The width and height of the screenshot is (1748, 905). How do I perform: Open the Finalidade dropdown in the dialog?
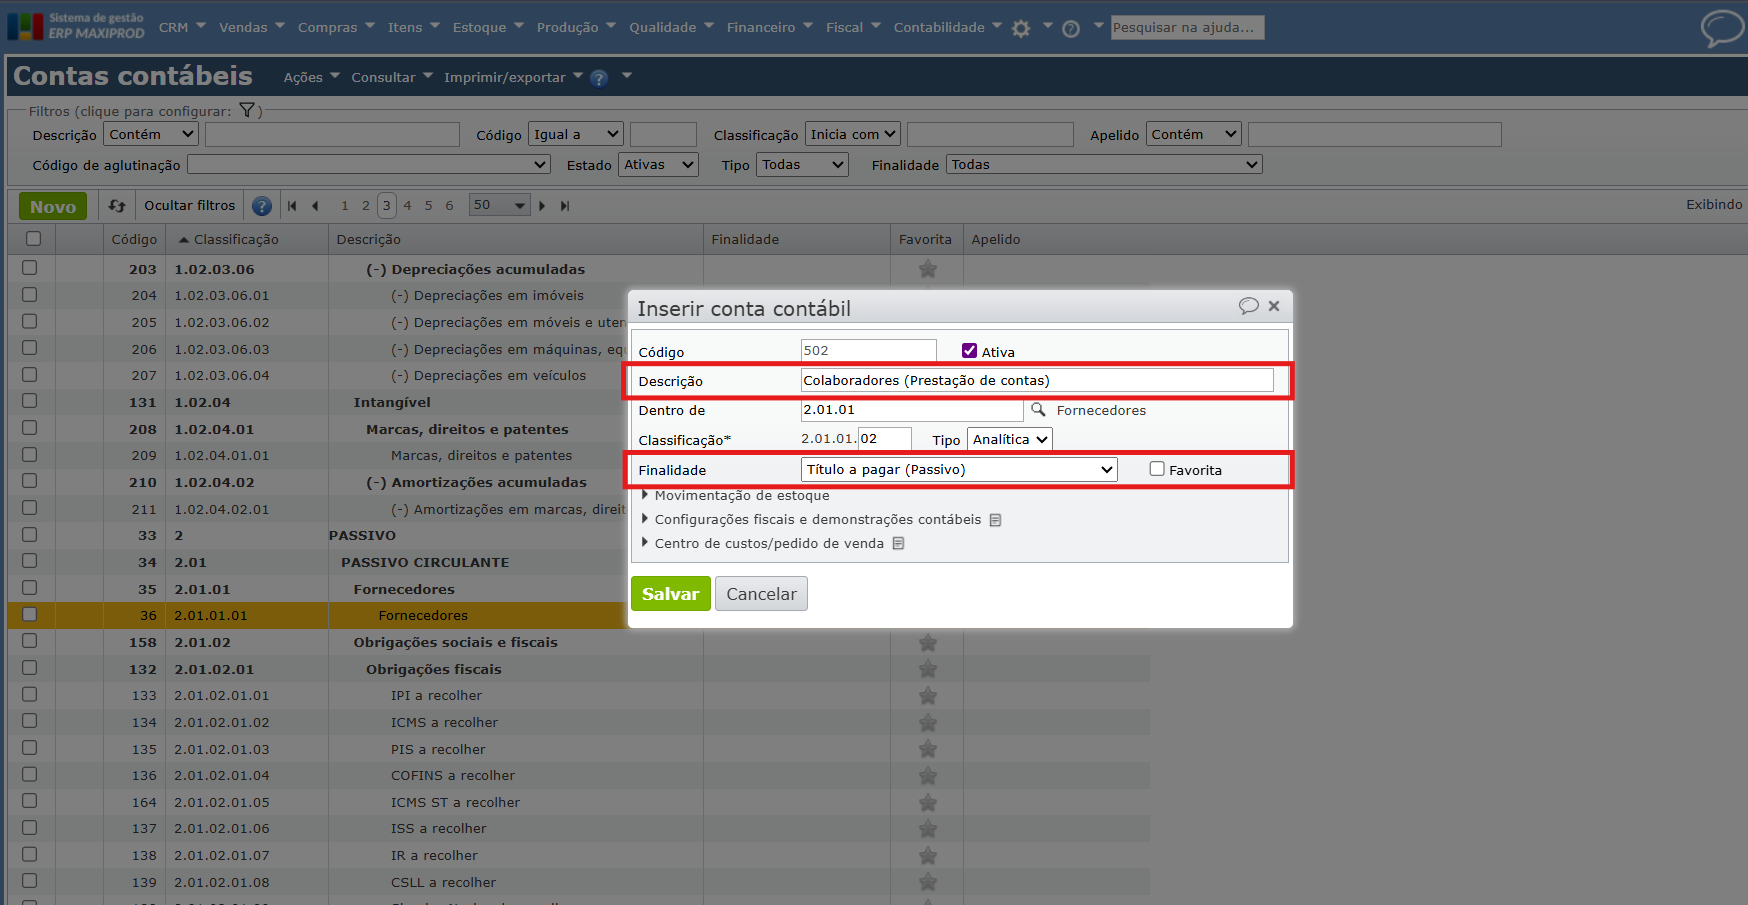click(960, 470)
